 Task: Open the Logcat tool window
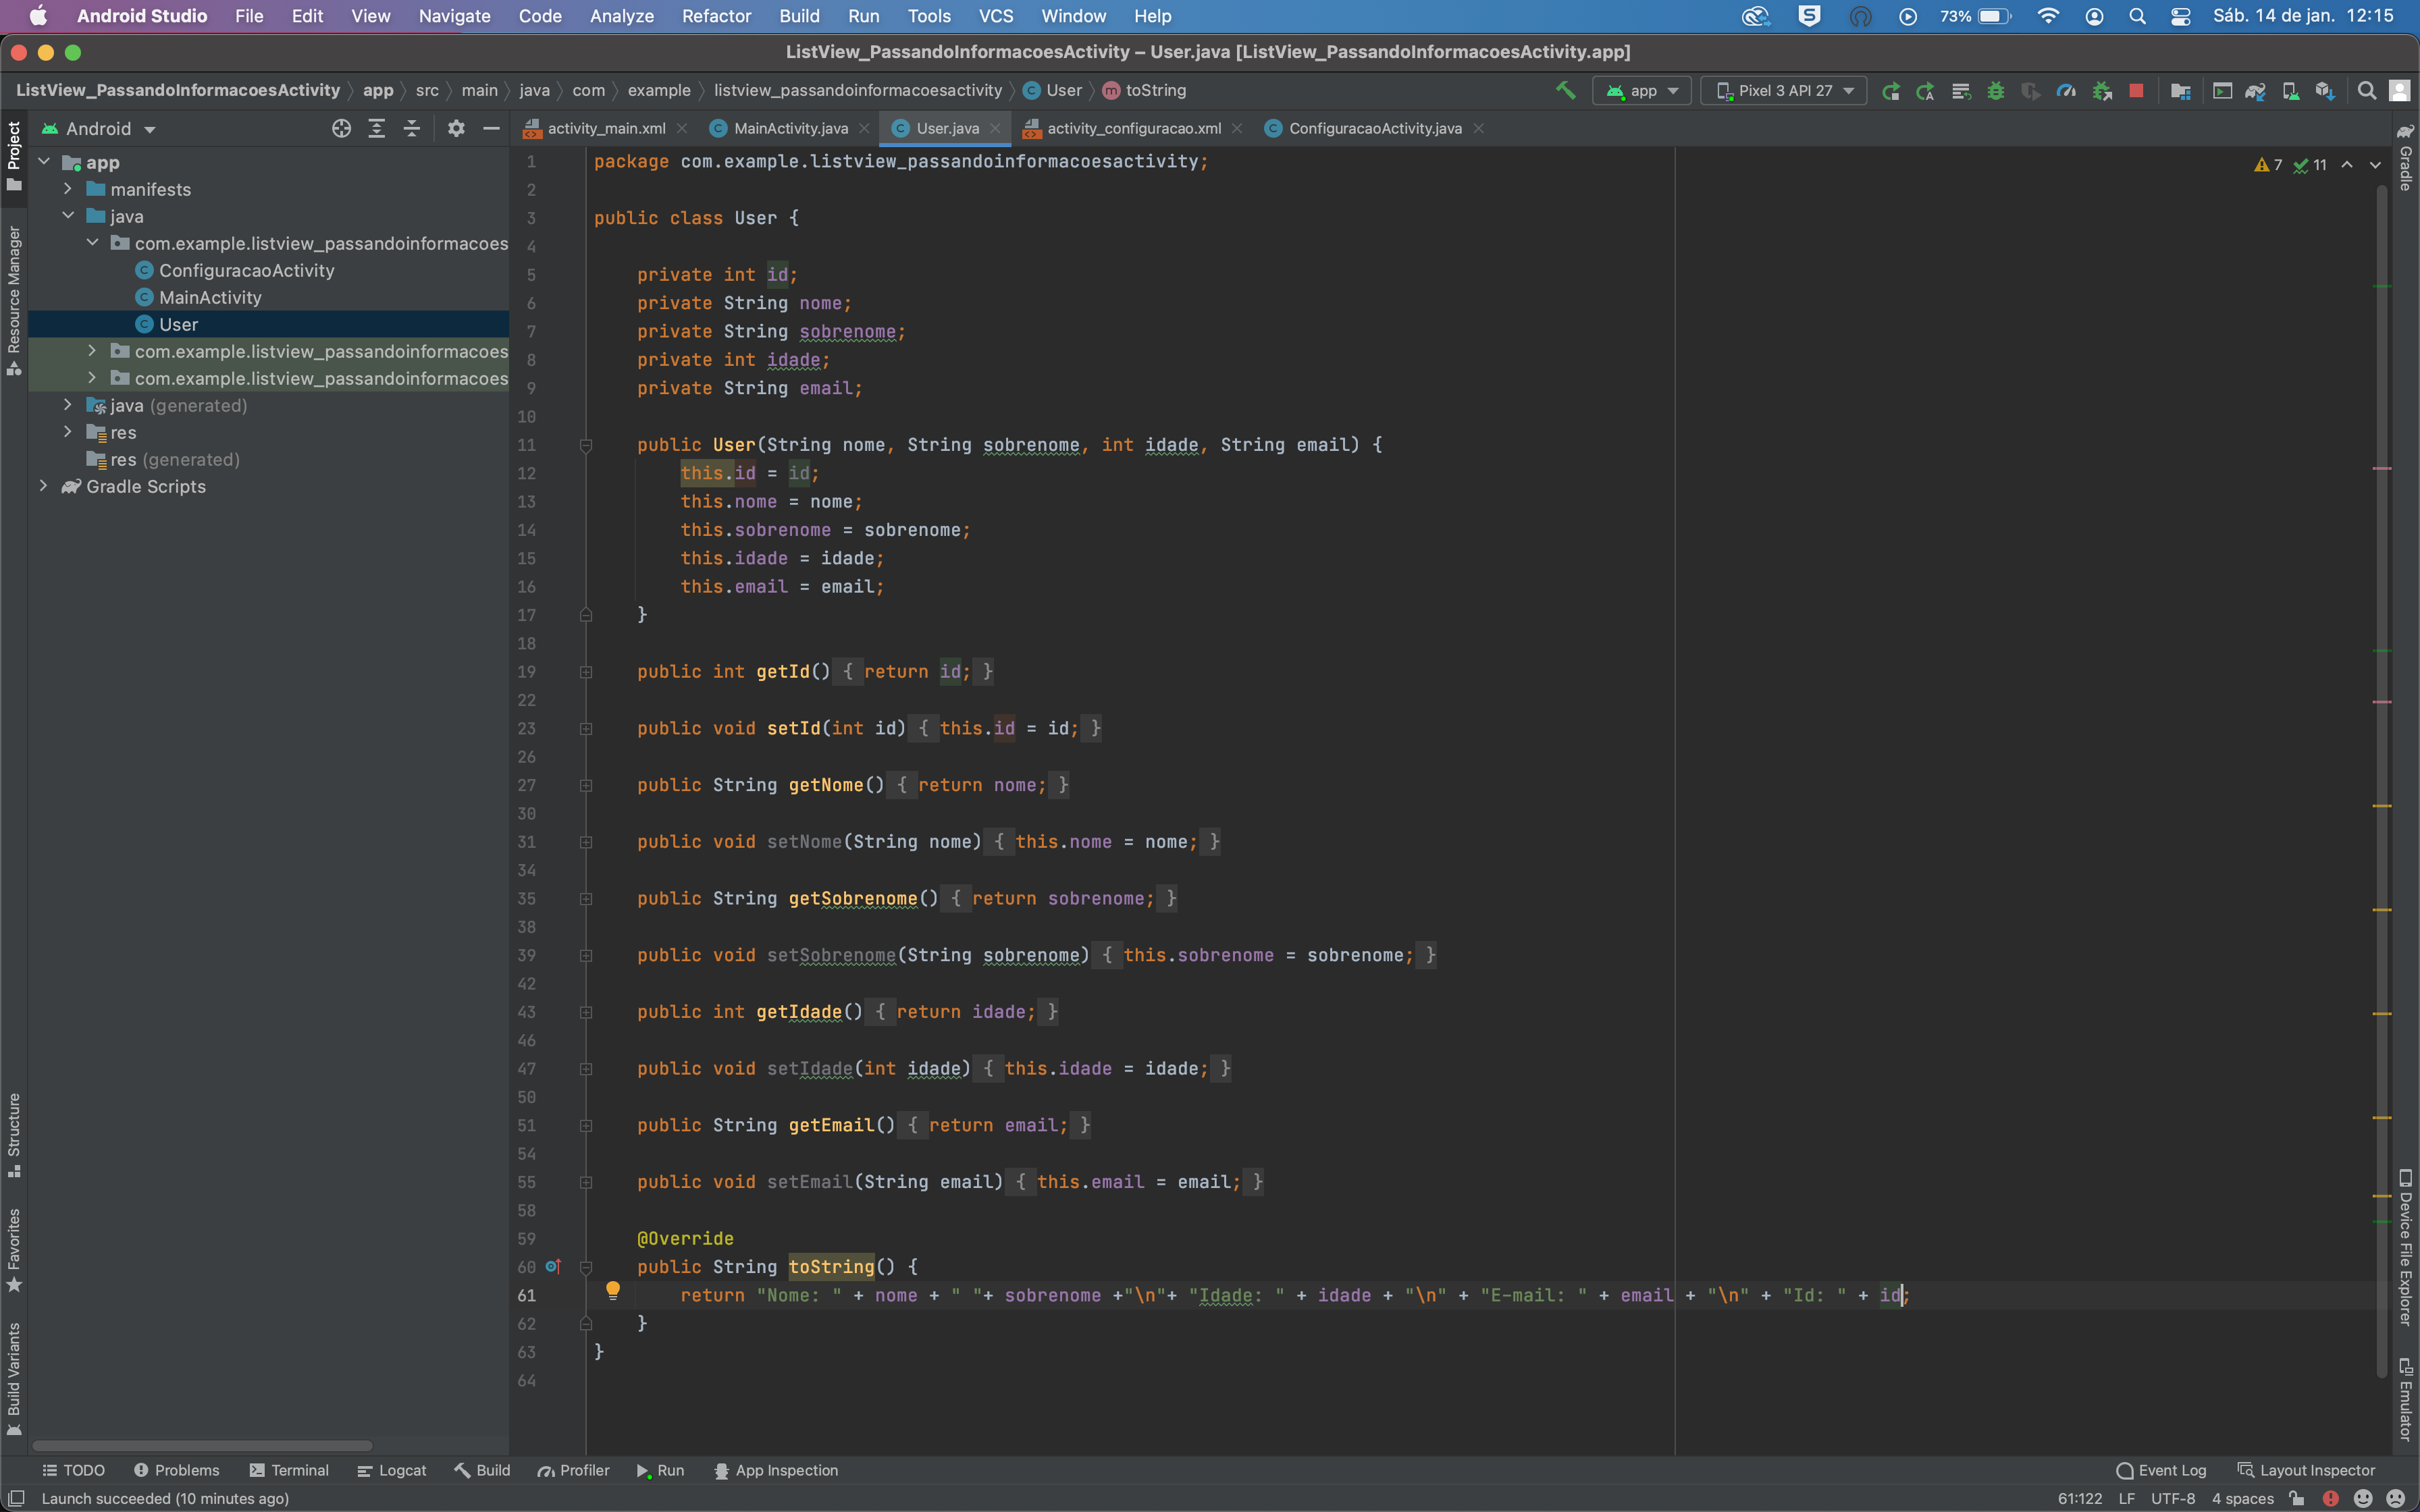click(391, 1470)
